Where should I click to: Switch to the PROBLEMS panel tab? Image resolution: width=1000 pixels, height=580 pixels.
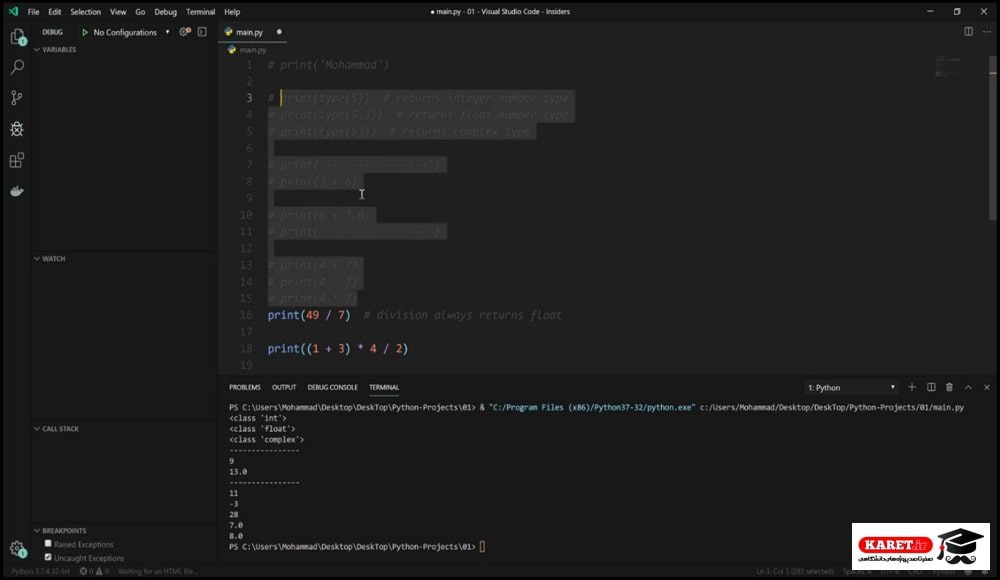[245, 387]
